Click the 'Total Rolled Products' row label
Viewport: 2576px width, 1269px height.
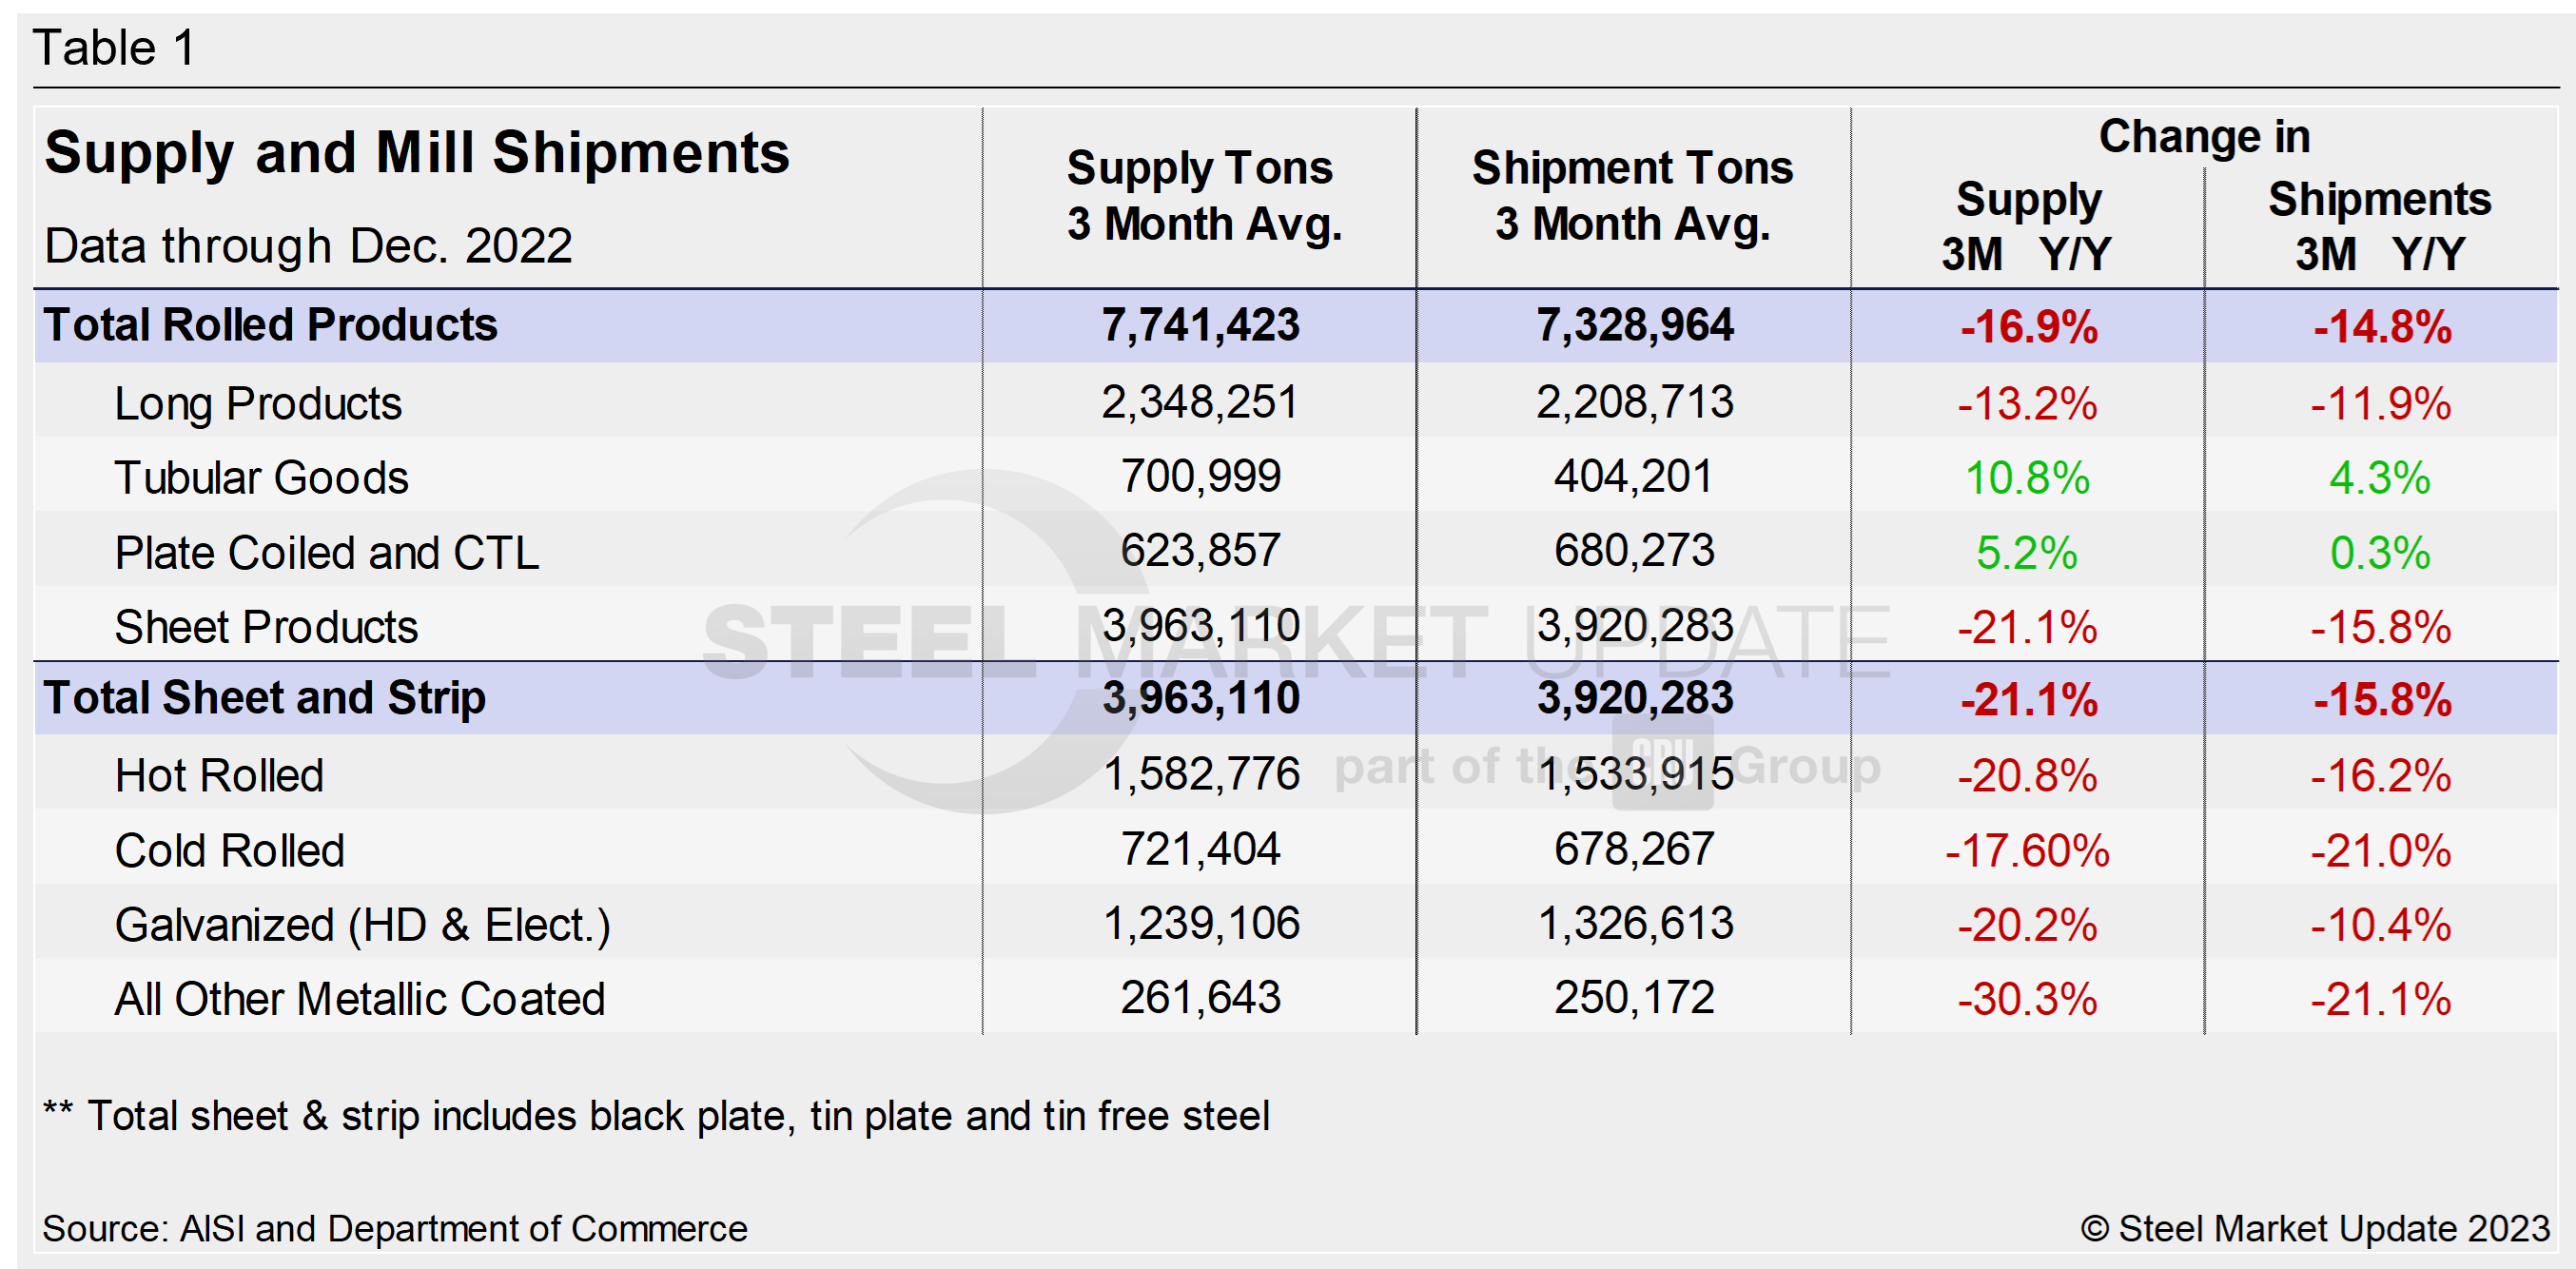point(270,325)
